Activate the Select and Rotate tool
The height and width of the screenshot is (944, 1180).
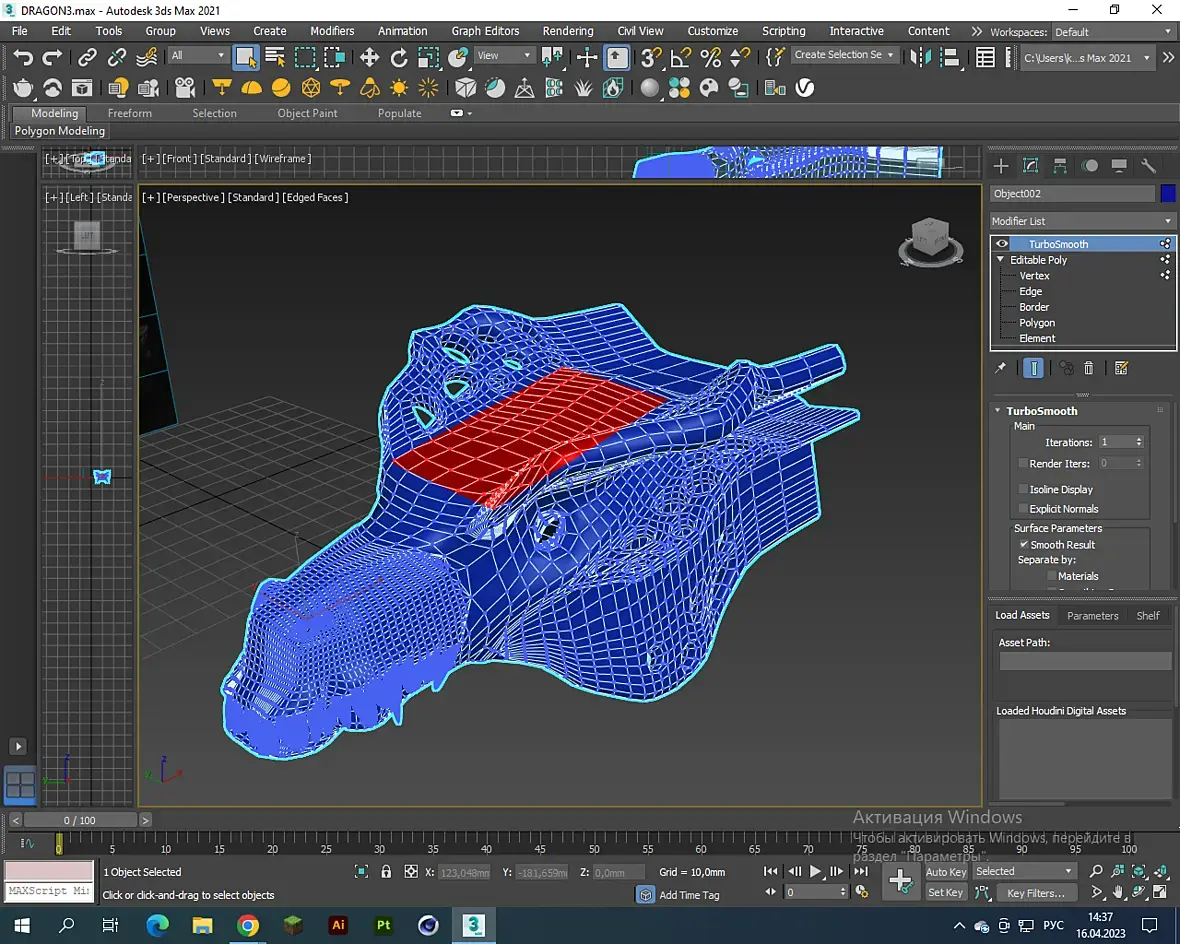point(399,57)
